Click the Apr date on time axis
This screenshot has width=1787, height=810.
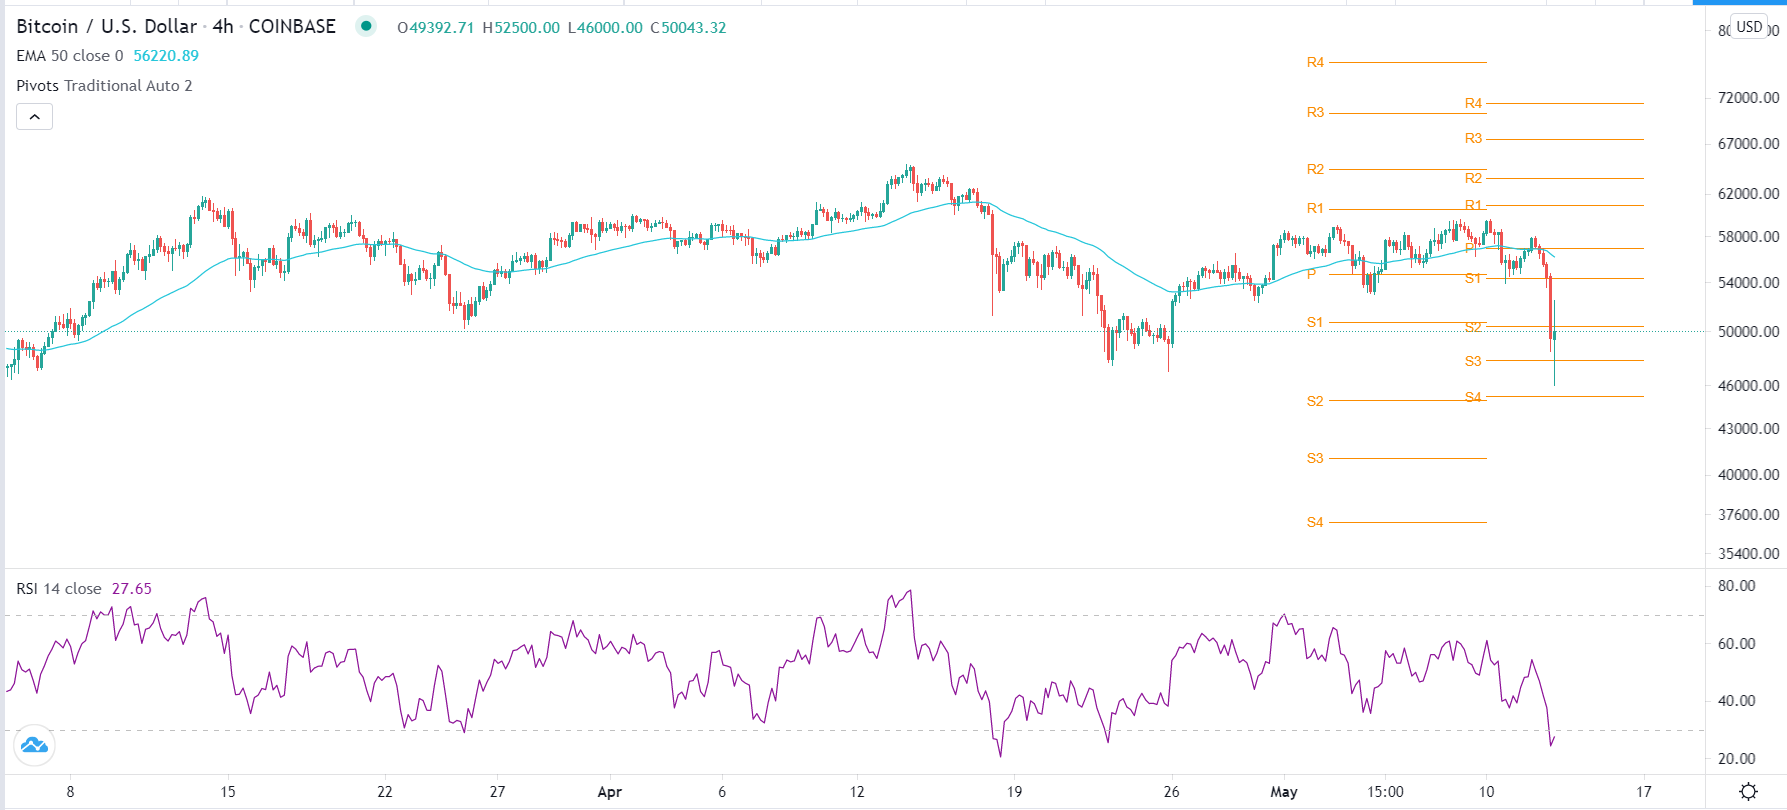point(609,792)
